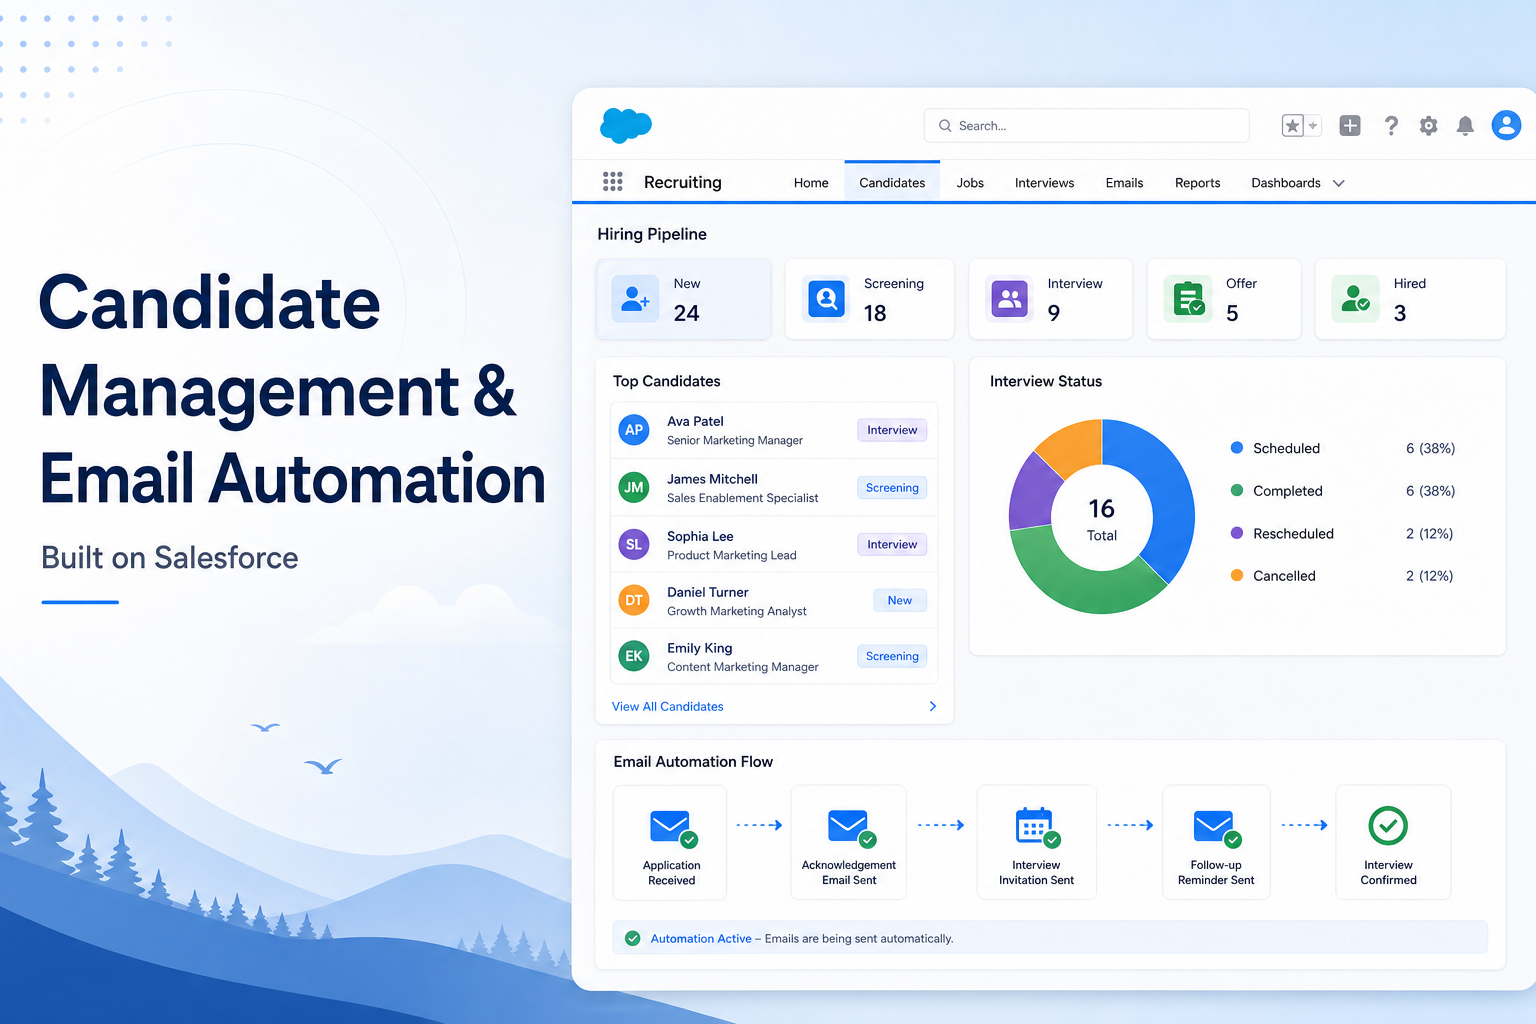Click the Screening stage search-person icon
Screen dimensions: 1536x1024
[826, 298]
